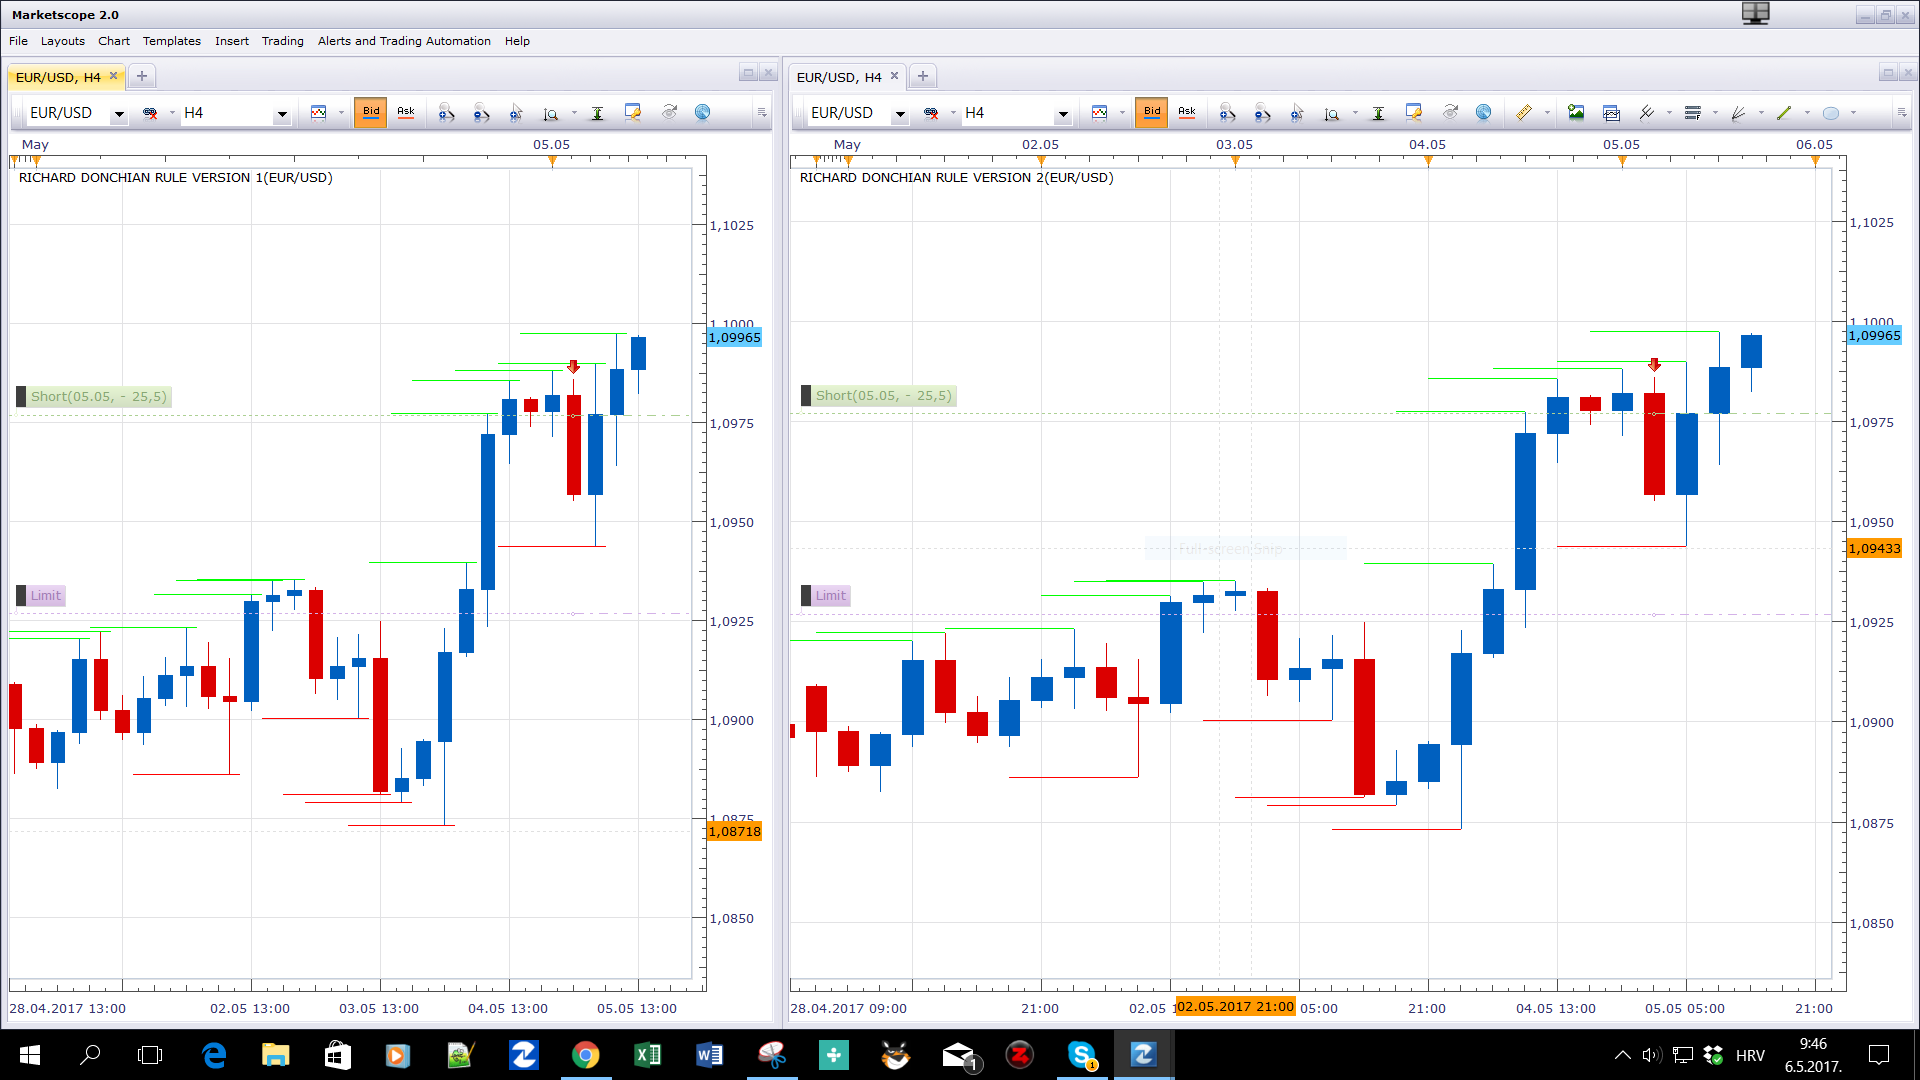Select the ellipse drawing tool in right toolbar
1920x1080 pixels.
click(1830, 113)
